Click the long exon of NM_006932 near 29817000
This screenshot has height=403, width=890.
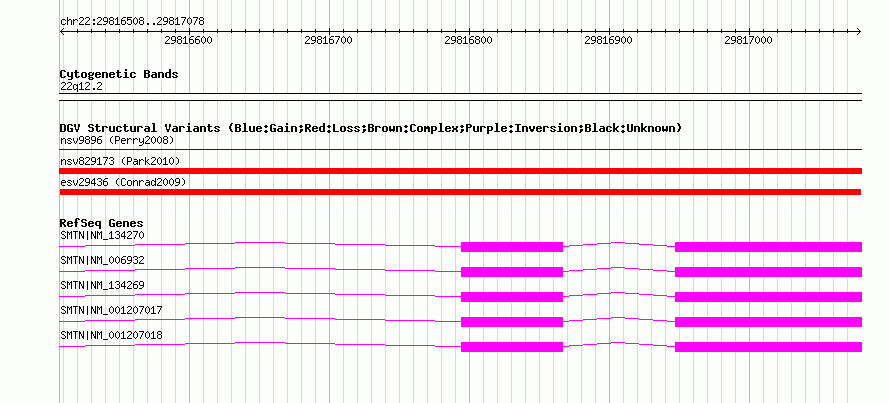[x=769, y=272]
